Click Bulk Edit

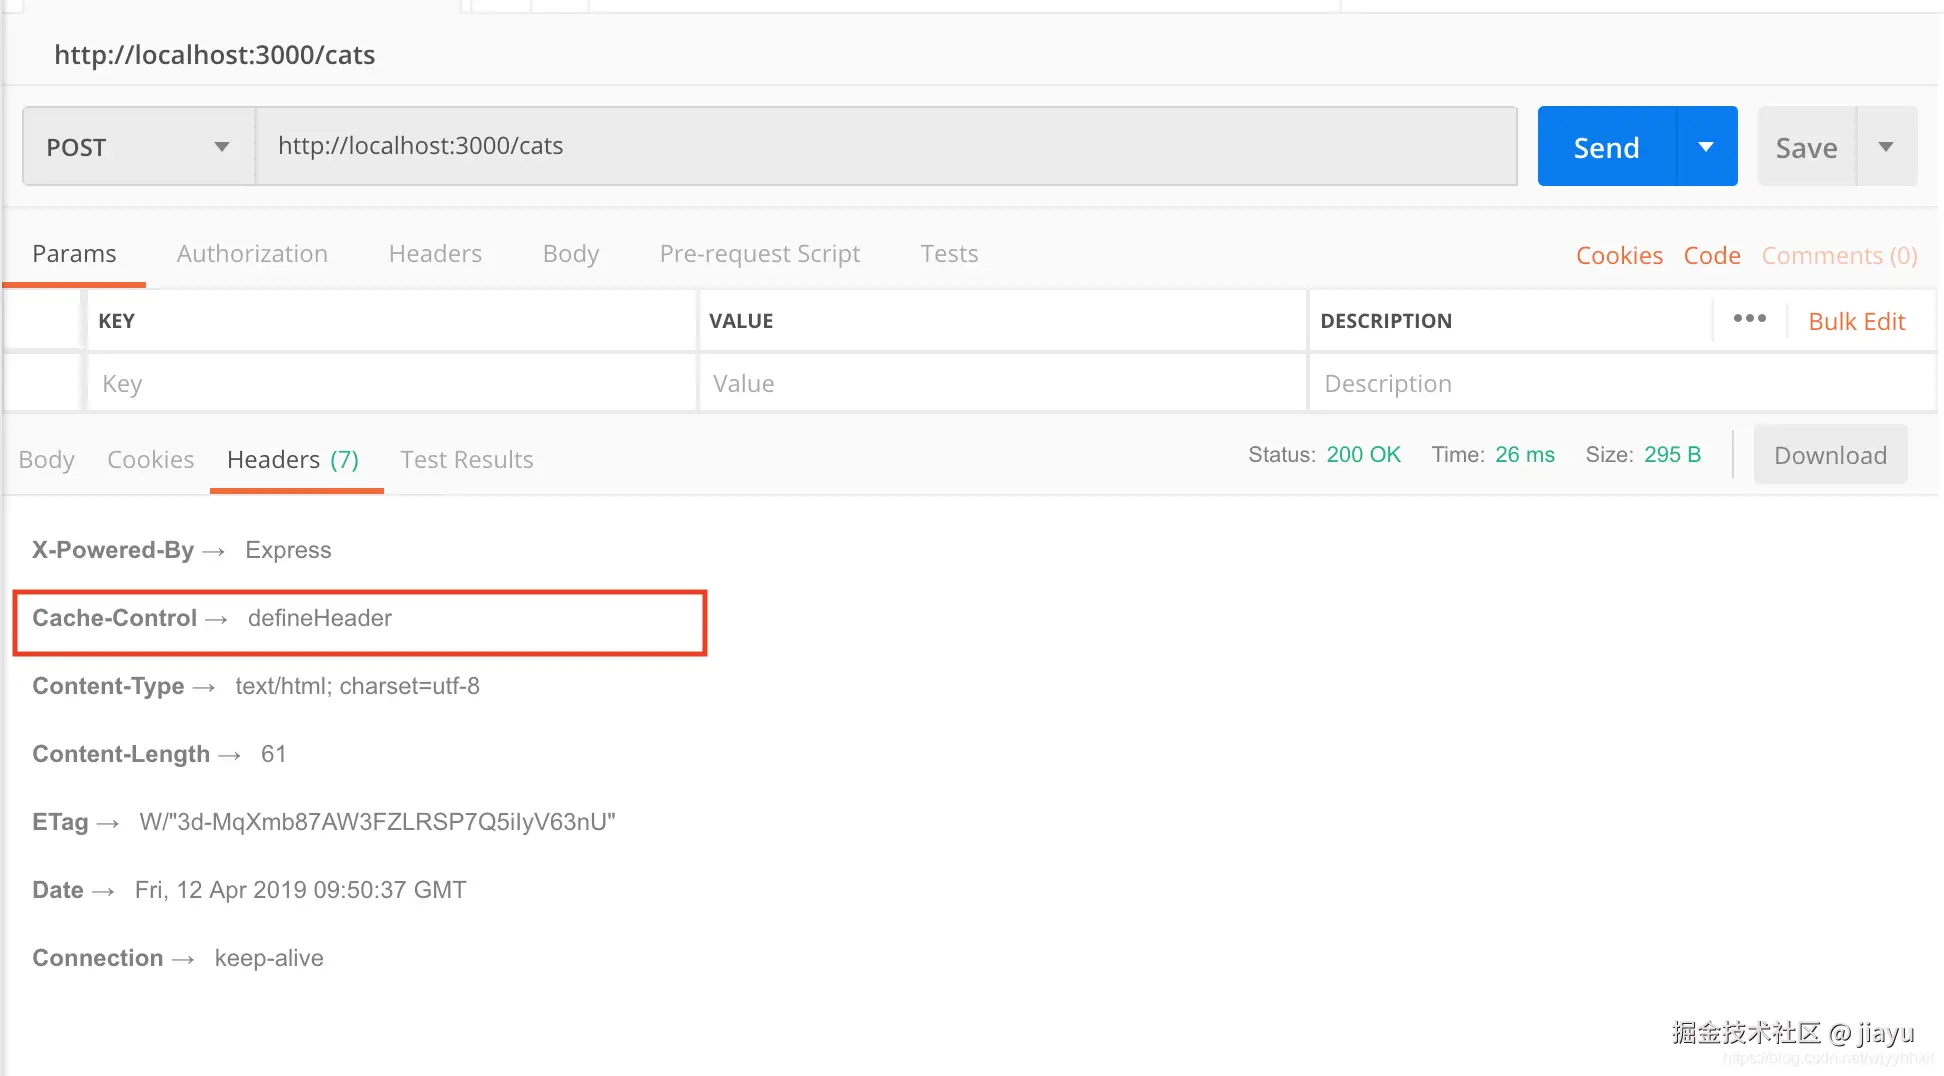[x=1857, y=321]
